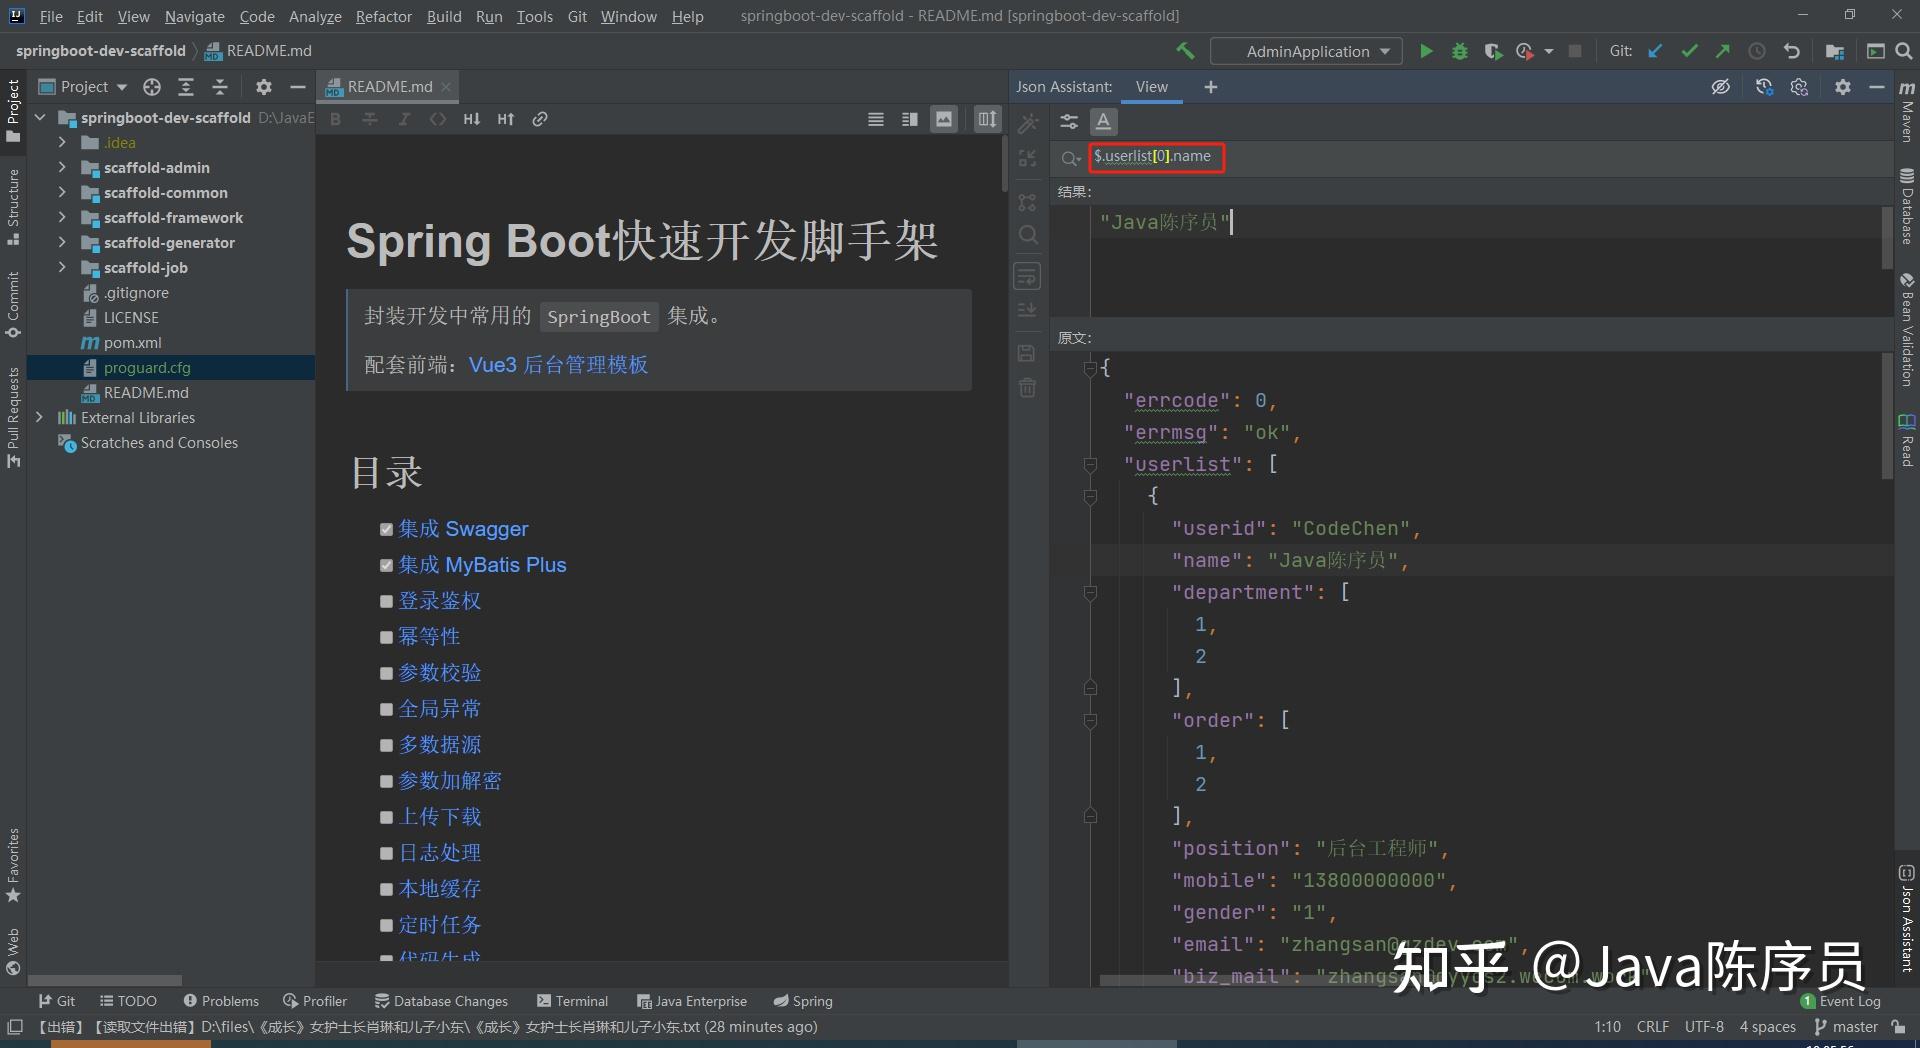This screenshot has width=1920, height=1048.
Task: Click the JSONPath query input field
Action: 1157,157
